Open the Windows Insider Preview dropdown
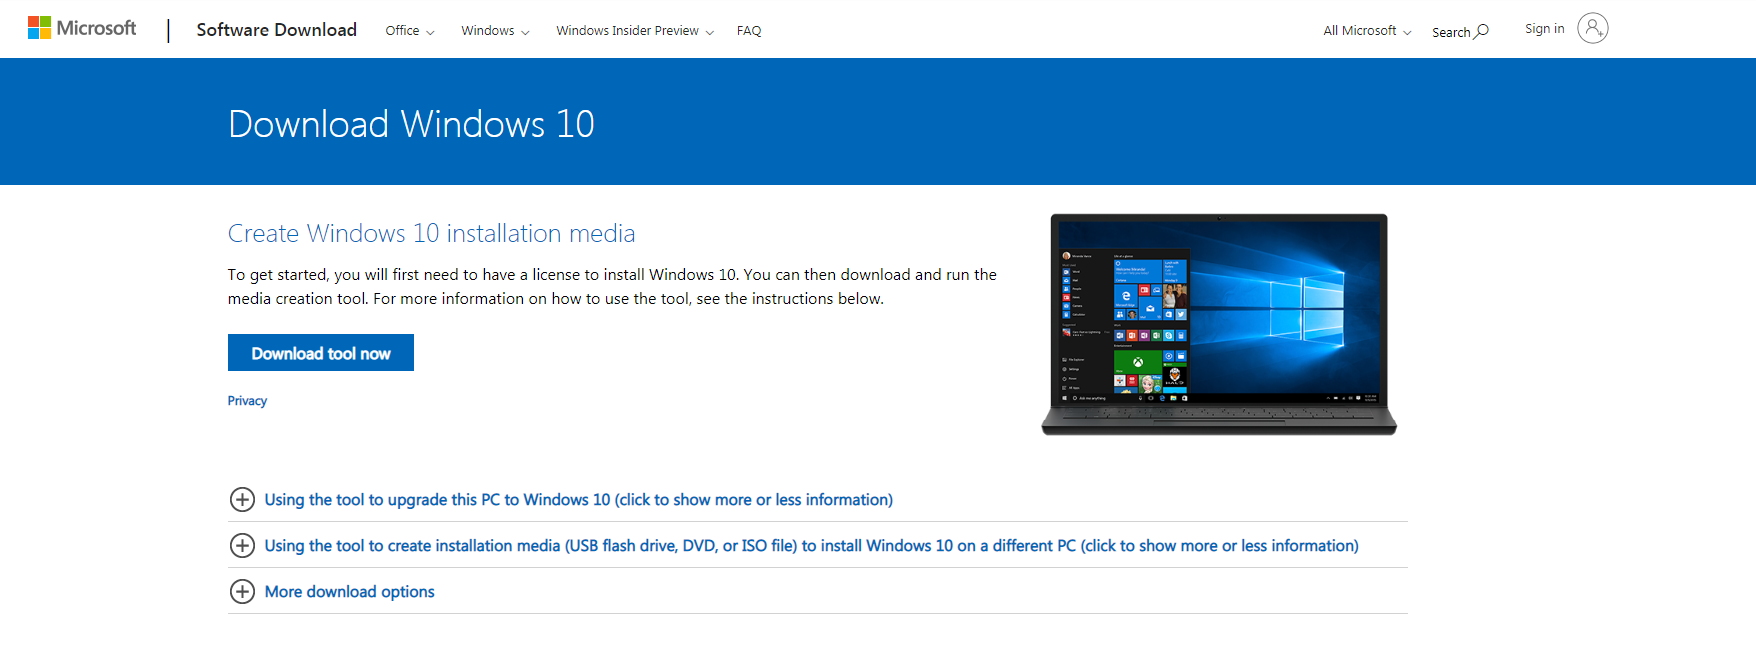 pyautogui.click(x=635, y=31)
